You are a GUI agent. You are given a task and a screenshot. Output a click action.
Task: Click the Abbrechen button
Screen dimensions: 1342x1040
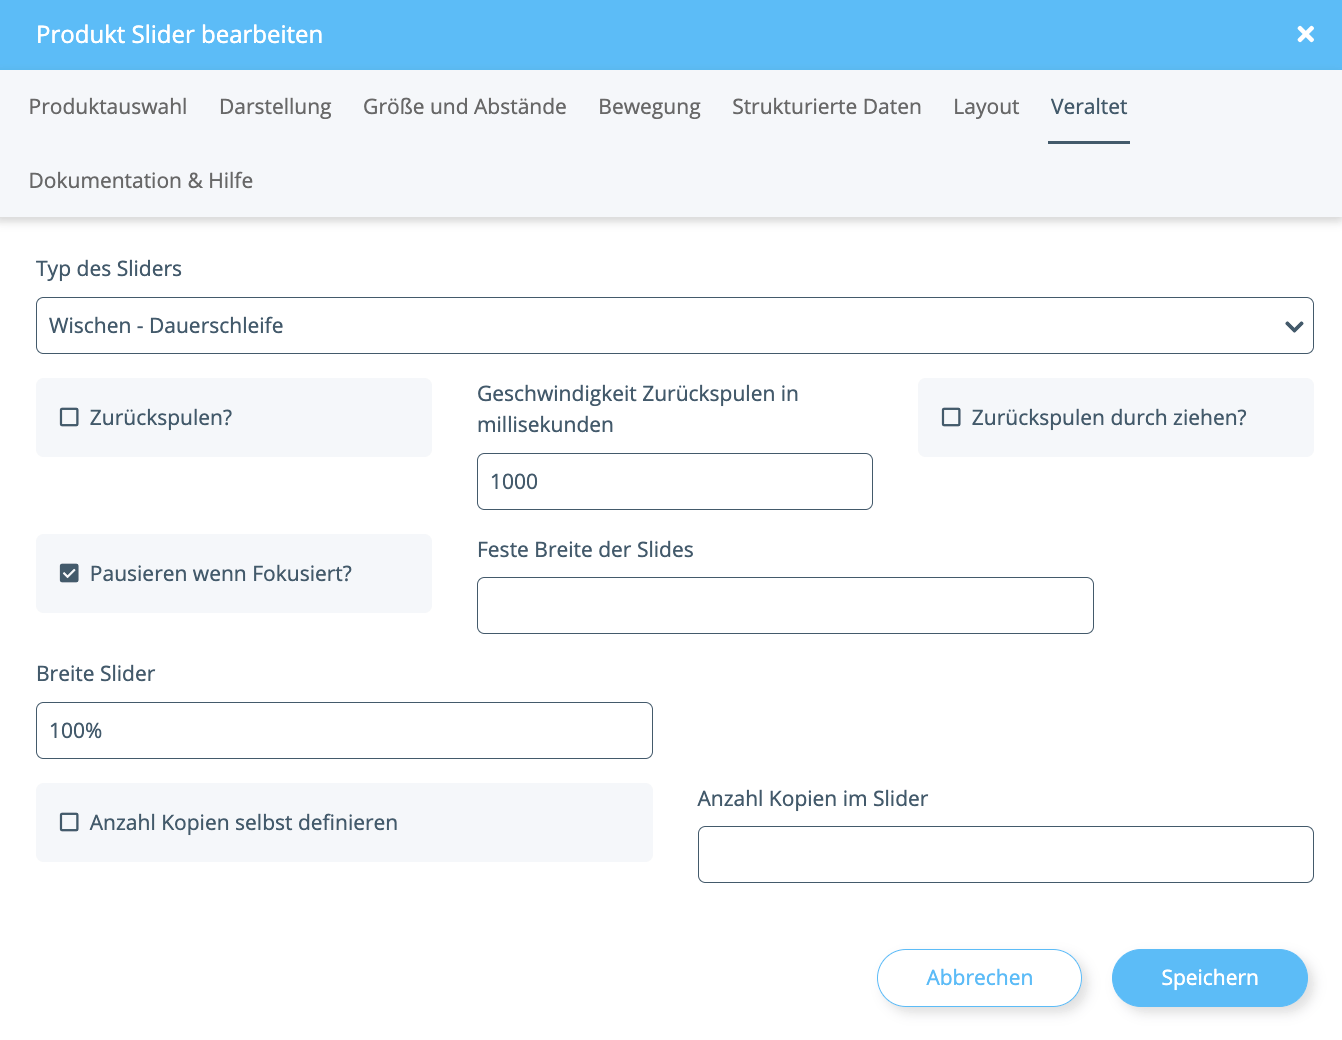pyautogui.click(x=979, y=978)
